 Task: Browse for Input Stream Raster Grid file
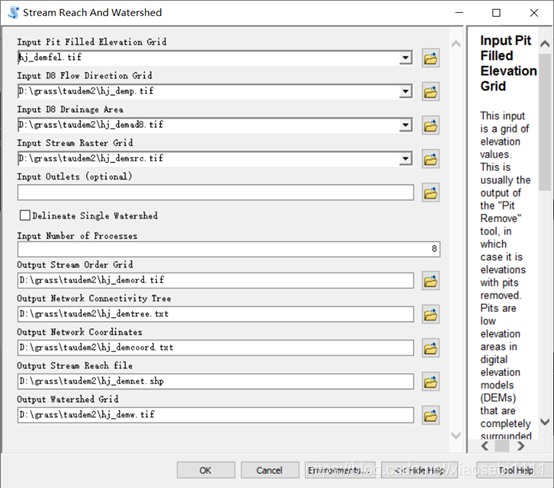coord(431,159)
